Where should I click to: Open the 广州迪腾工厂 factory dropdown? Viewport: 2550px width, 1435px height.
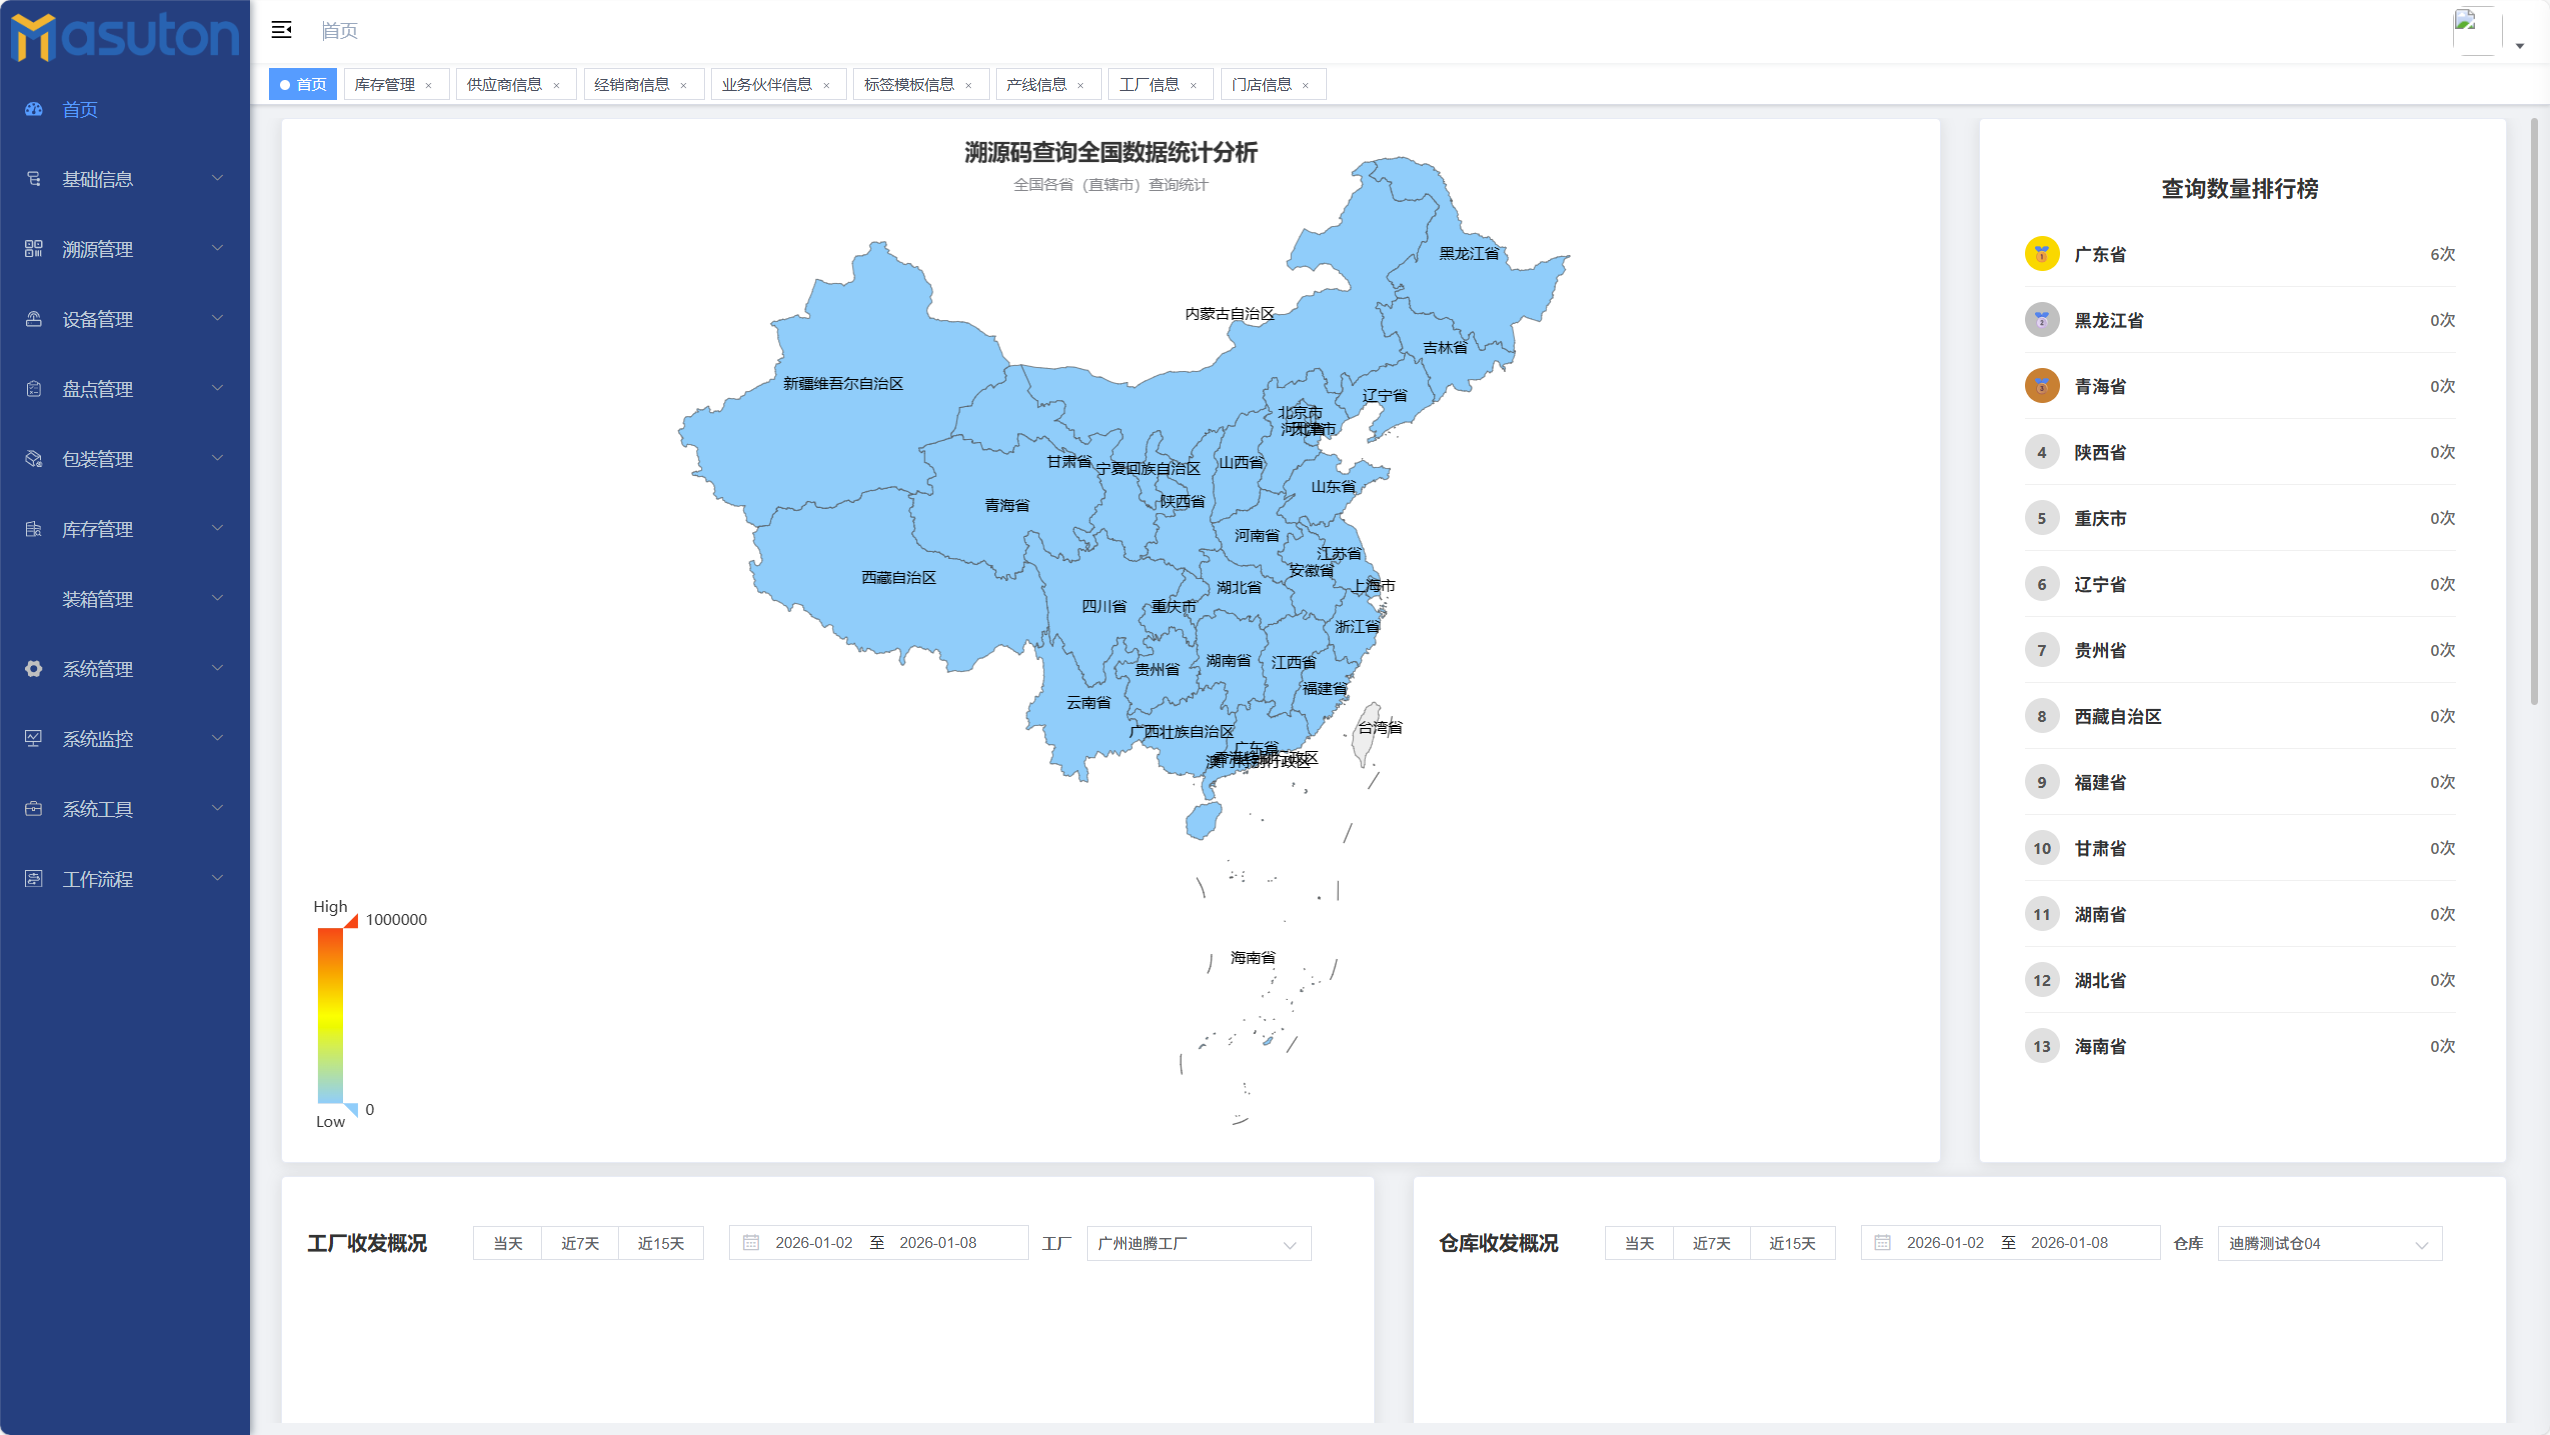[1196, 1243]
